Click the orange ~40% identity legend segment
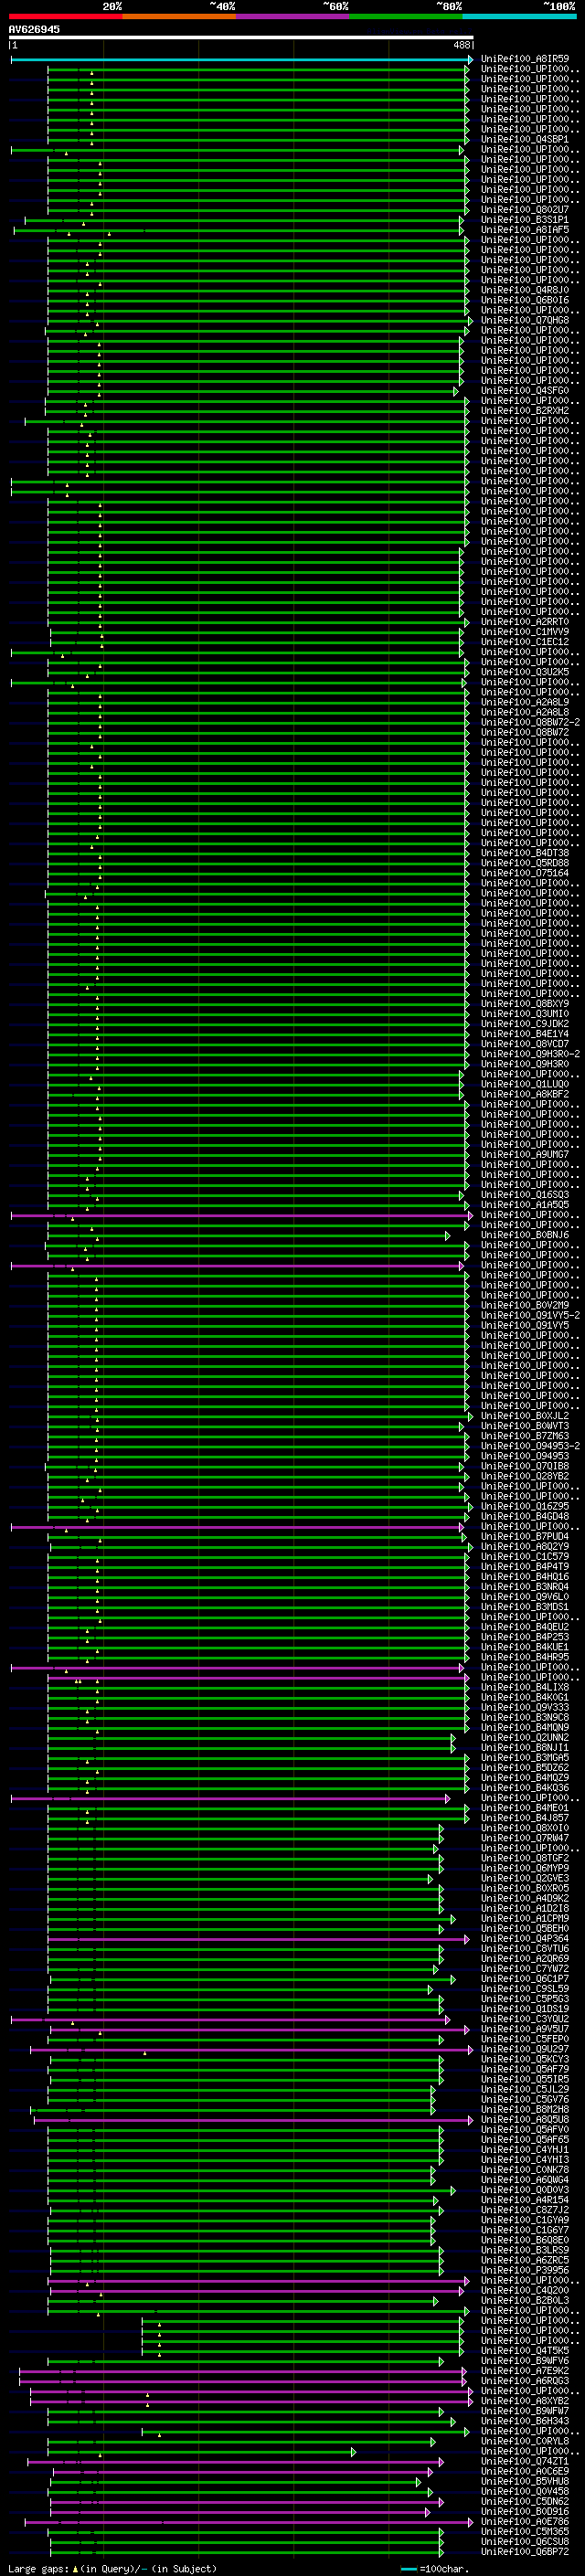This screenshot has width=585, height=2576. click(x=179, y=16)
